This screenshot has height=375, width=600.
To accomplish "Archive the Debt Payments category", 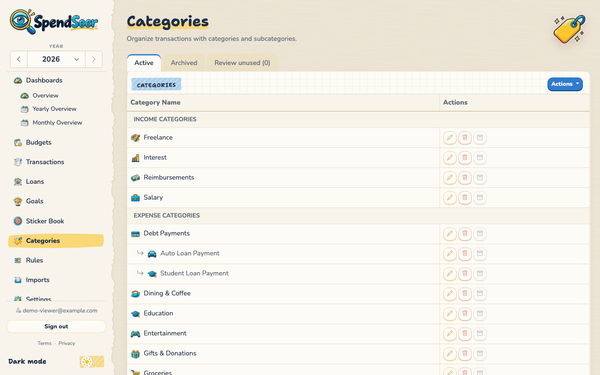I will pos(480,233).
